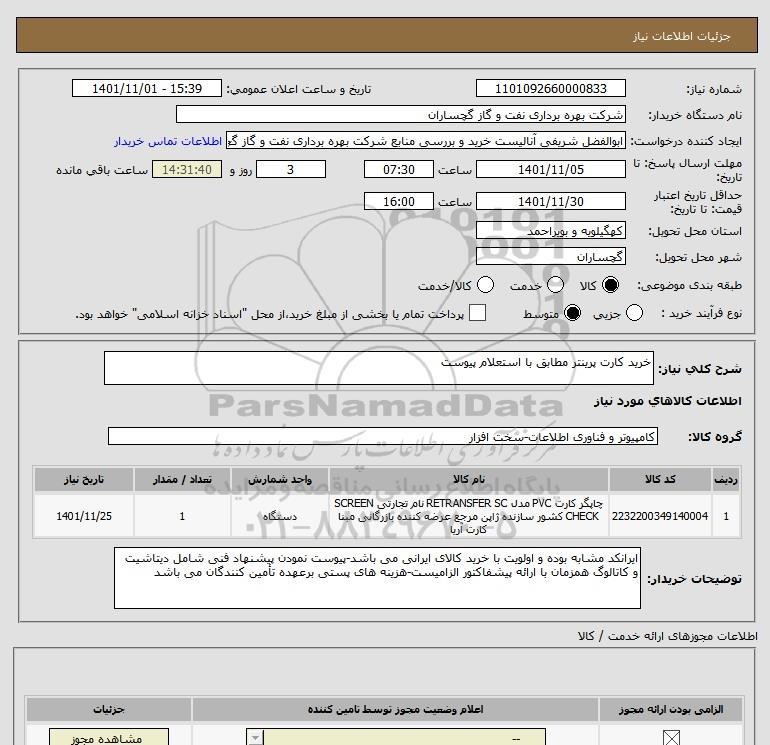
Task: Click the remaining days field showing 3
Action: (x=291, y=169)
